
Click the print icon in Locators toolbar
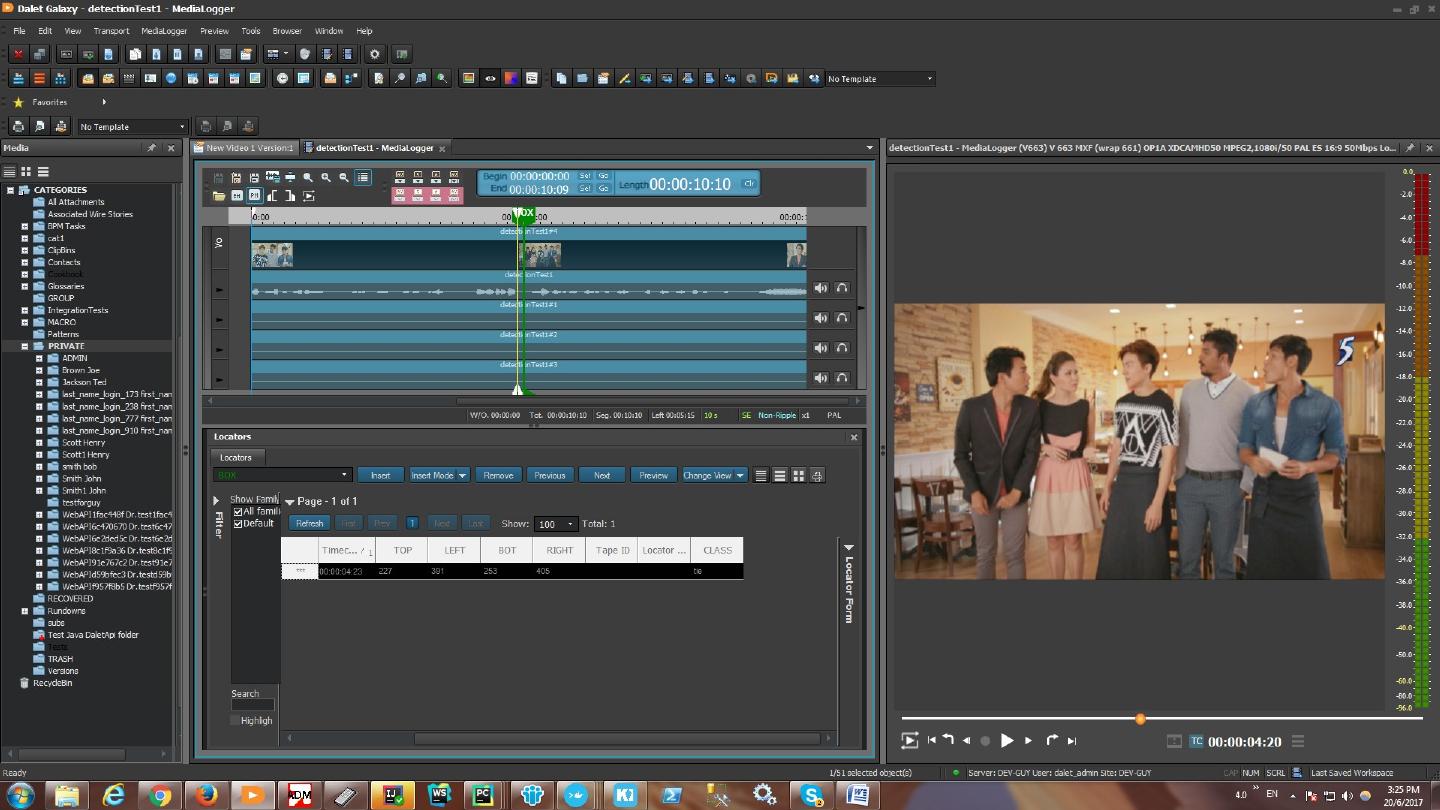[817, 476]
